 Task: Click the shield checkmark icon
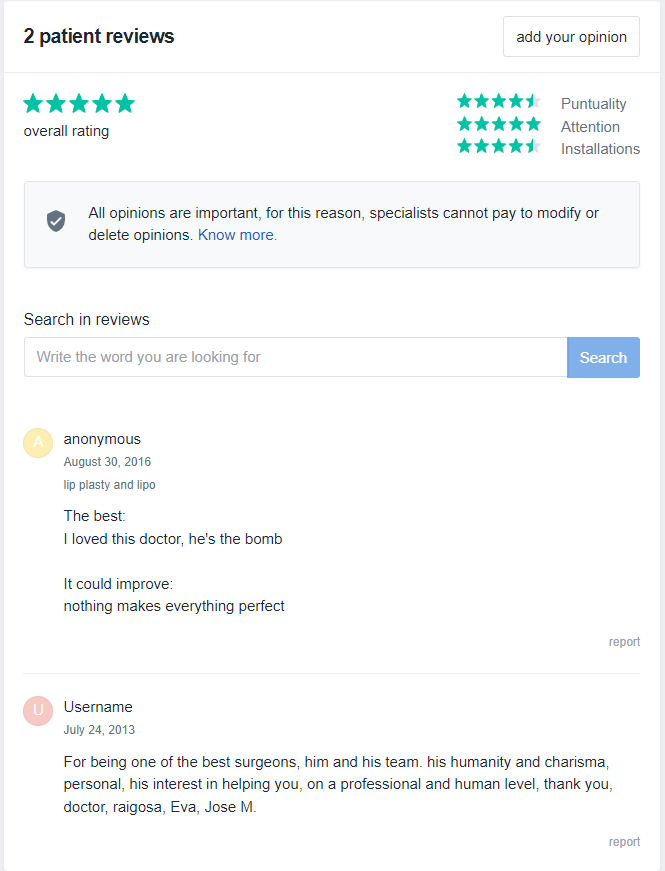(x=56, y=221)
